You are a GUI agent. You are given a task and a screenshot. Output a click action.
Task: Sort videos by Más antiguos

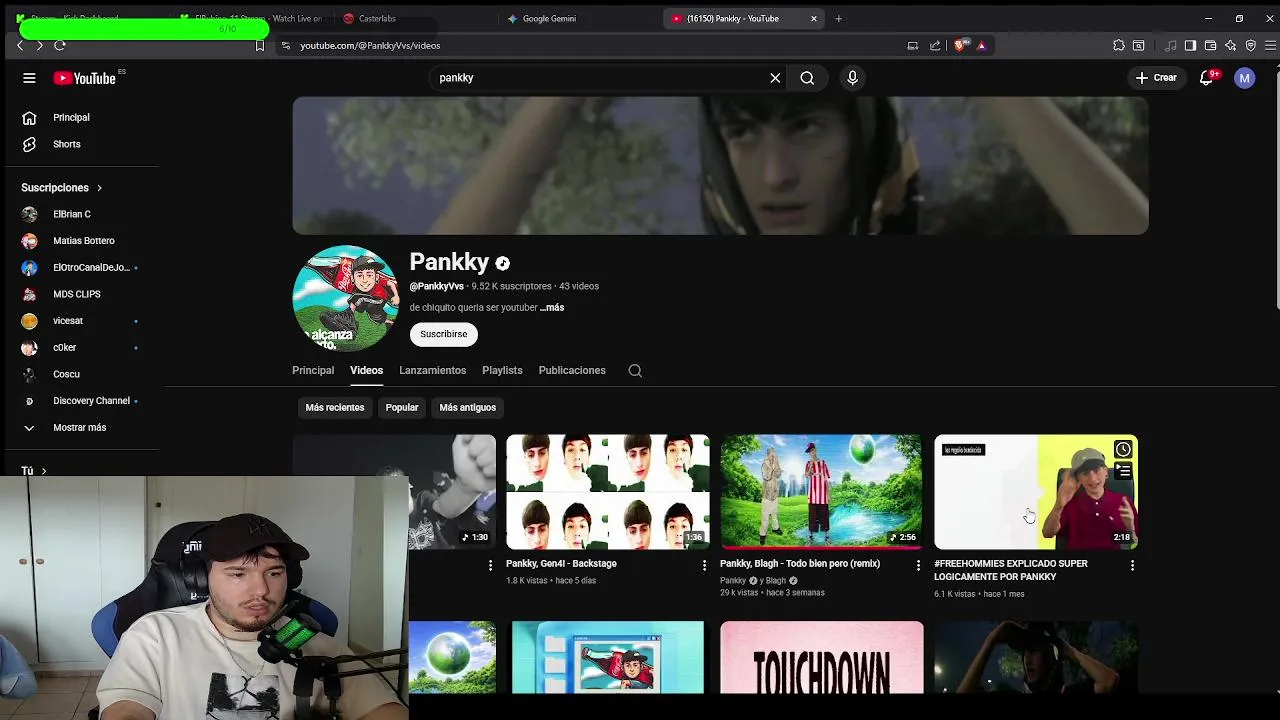467,407
